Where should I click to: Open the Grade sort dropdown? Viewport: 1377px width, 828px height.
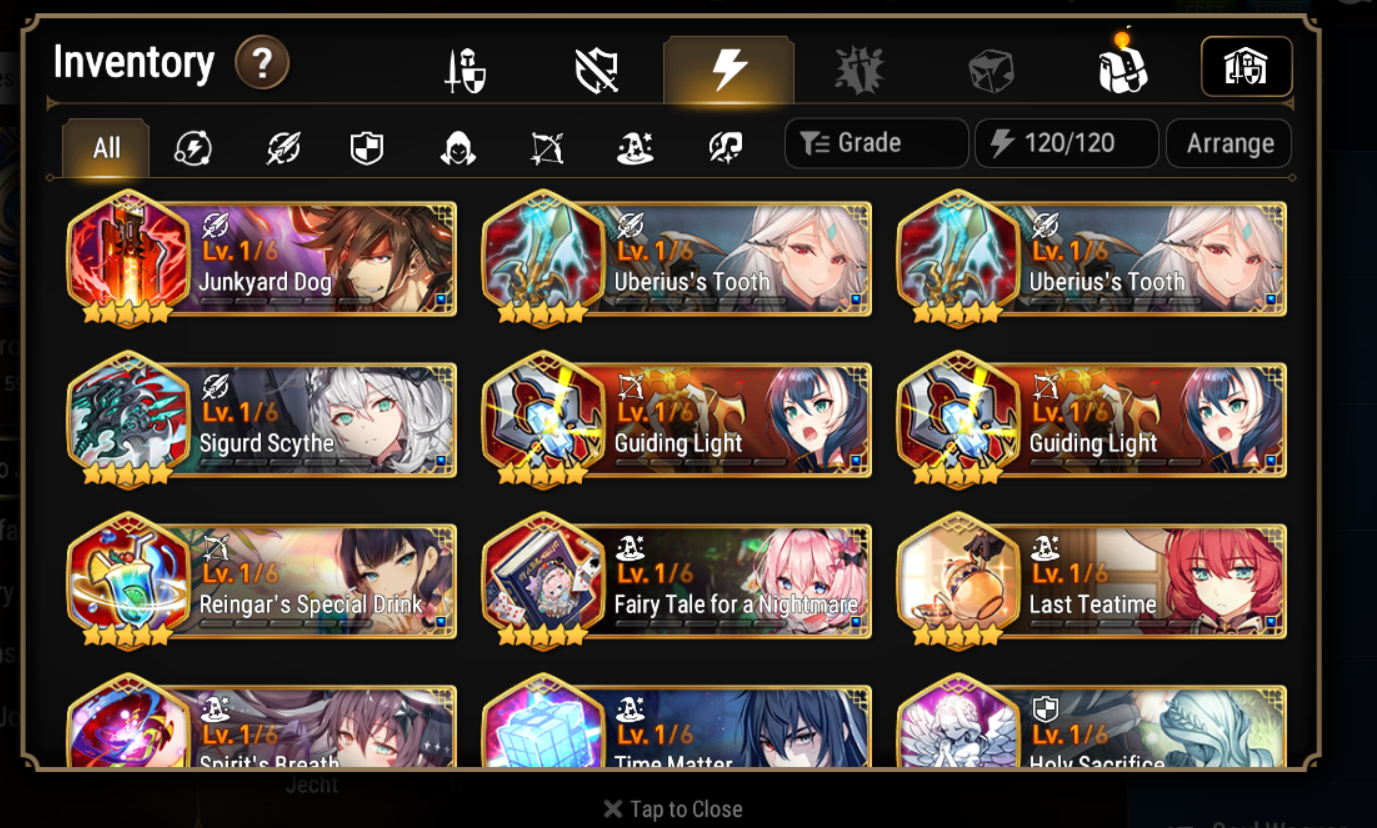point(876,143)
